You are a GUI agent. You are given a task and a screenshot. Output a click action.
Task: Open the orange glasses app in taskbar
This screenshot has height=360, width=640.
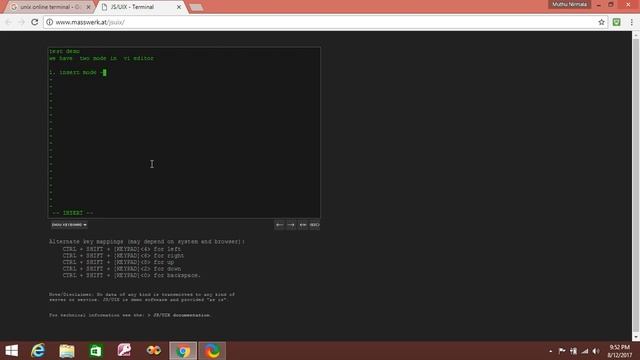pos(153,351)
